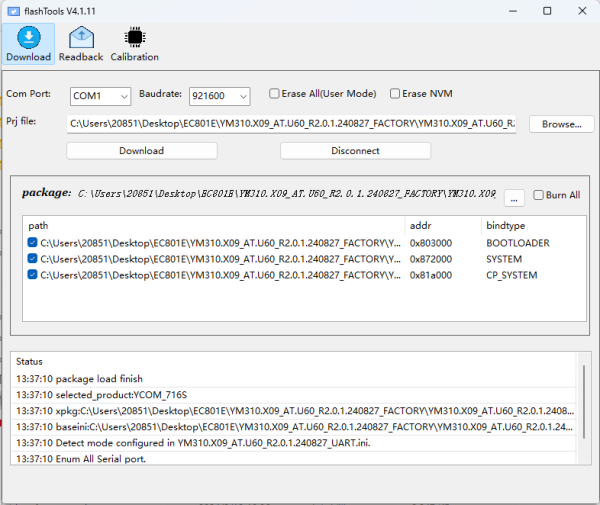Select the baseini log line
The height and width of the screenshot is (505, 600).
tap(294, 427)
